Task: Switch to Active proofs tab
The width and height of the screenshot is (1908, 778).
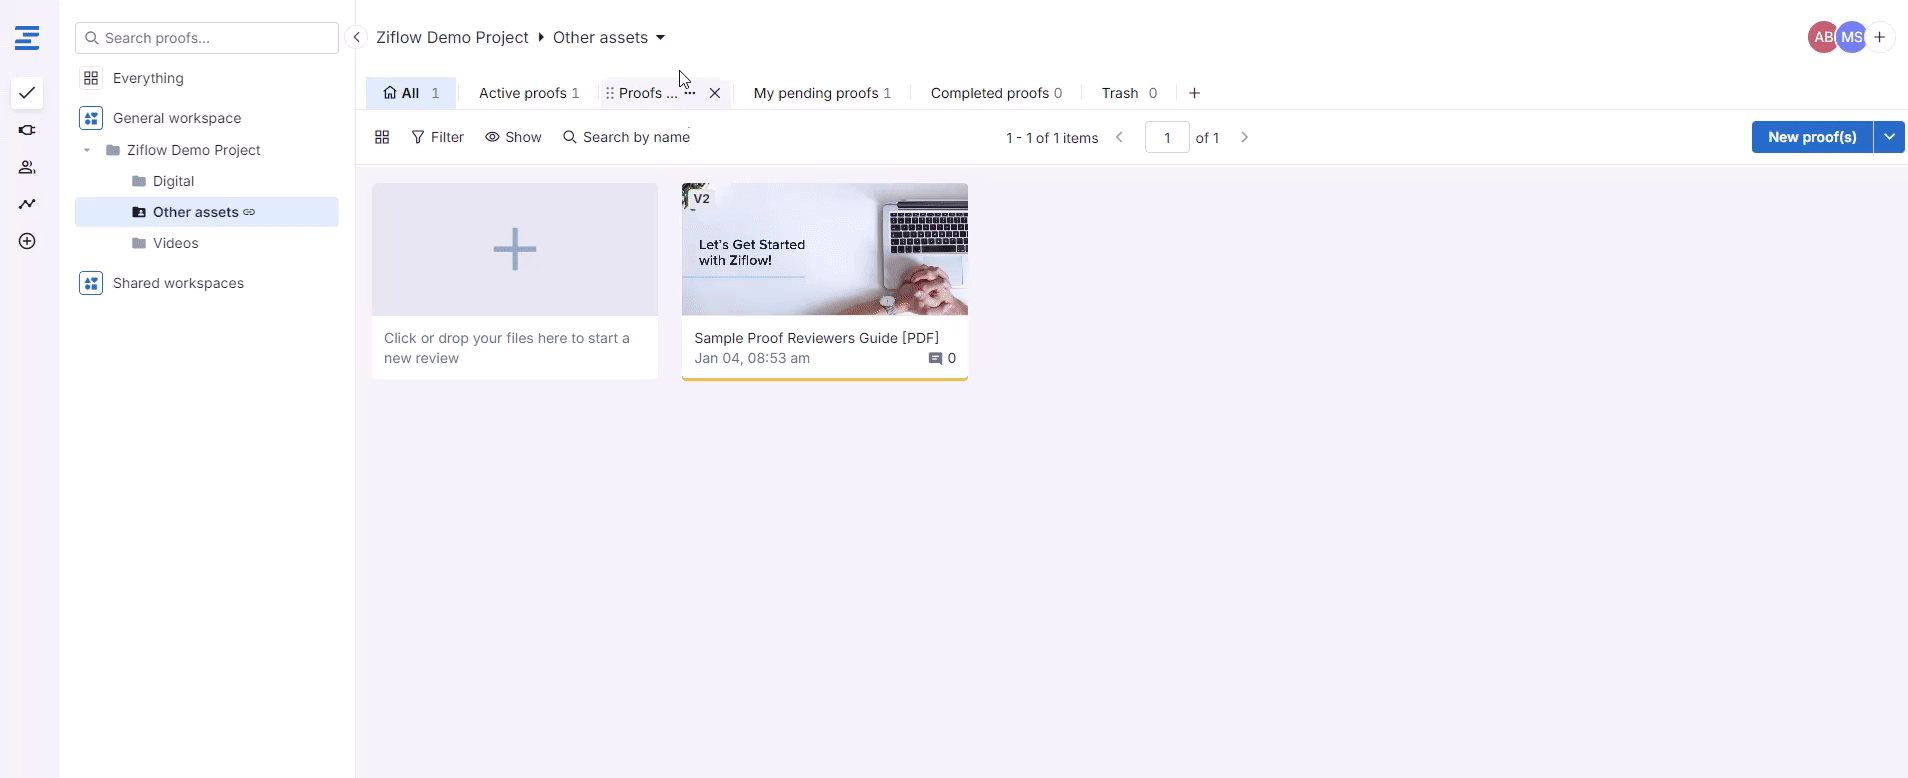Action: pos(528,93)
